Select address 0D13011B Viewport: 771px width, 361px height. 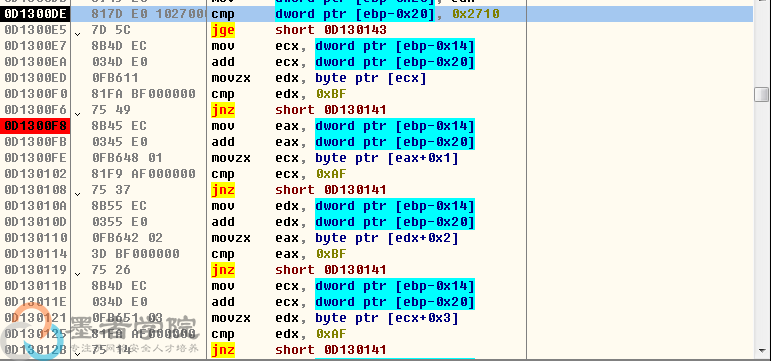point(35,286)
